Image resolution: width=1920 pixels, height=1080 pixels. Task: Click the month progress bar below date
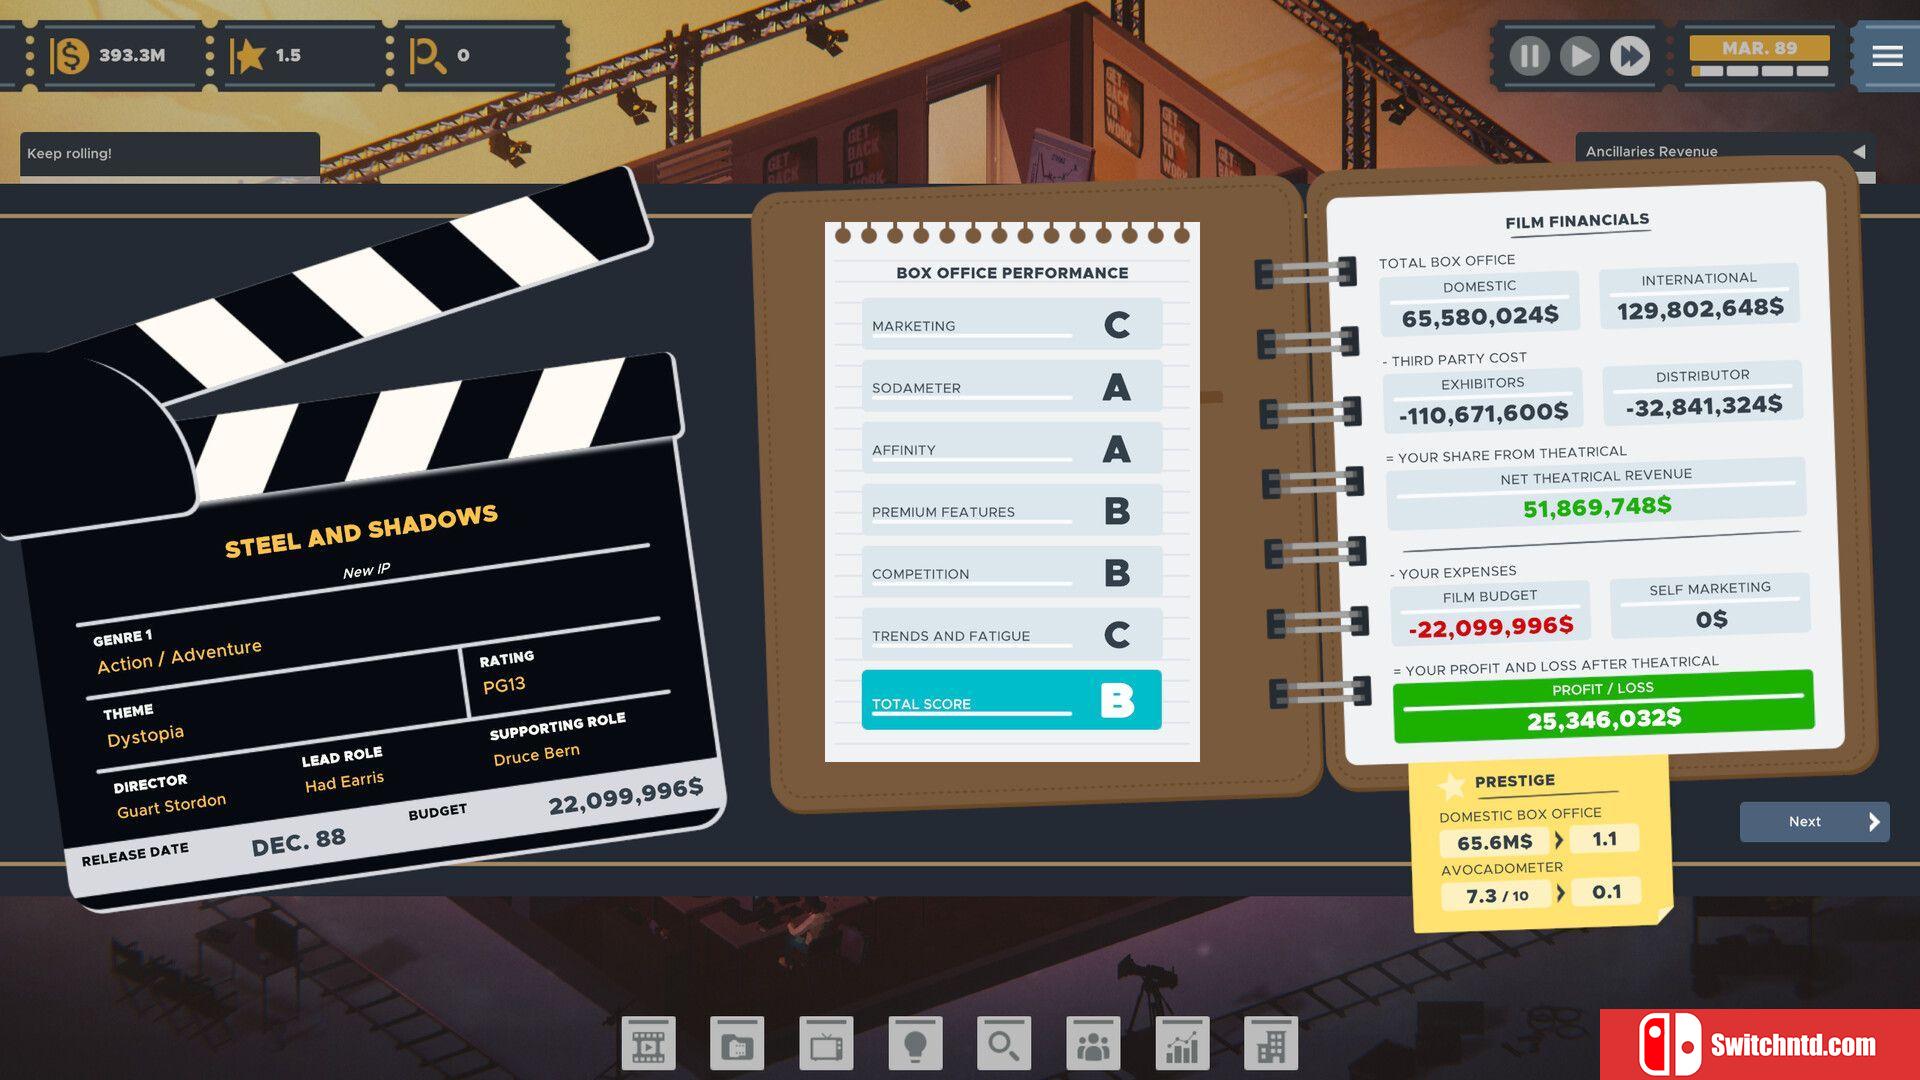pyautogui.click(x=1759, y=71)
